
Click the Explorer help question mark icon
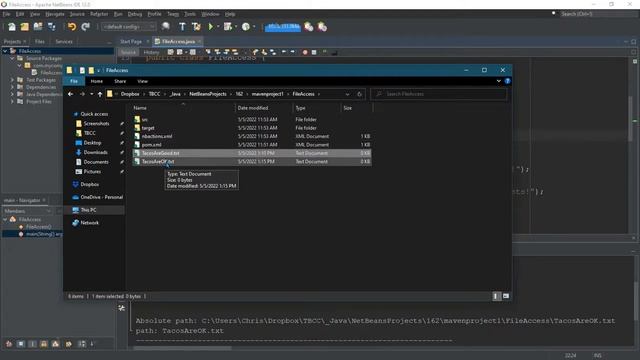507,81
